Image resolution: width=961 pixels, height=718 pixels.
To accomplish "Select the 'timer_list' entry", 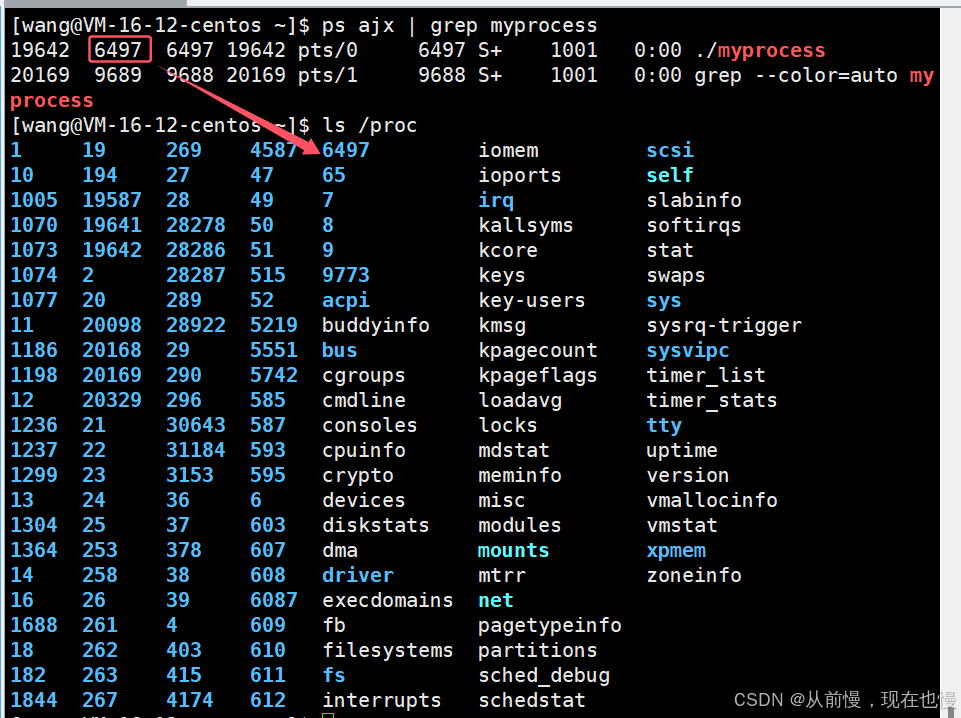I will point(705,376).
